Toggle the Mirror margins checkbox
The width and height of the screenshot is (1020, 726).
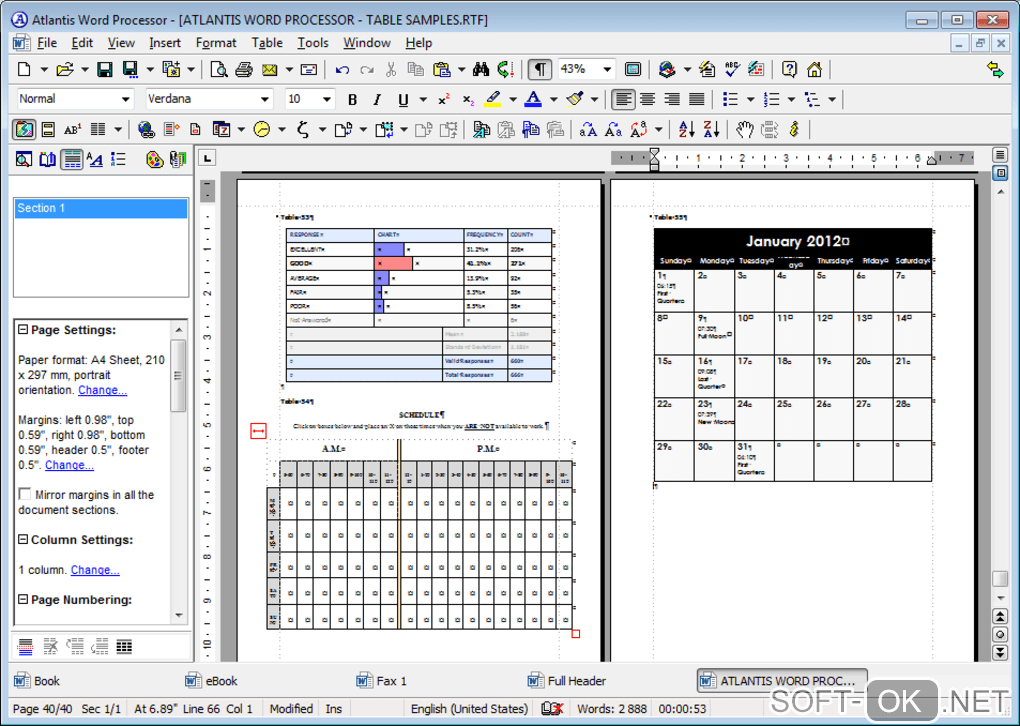pyautogui.click(x=25, y=494)
